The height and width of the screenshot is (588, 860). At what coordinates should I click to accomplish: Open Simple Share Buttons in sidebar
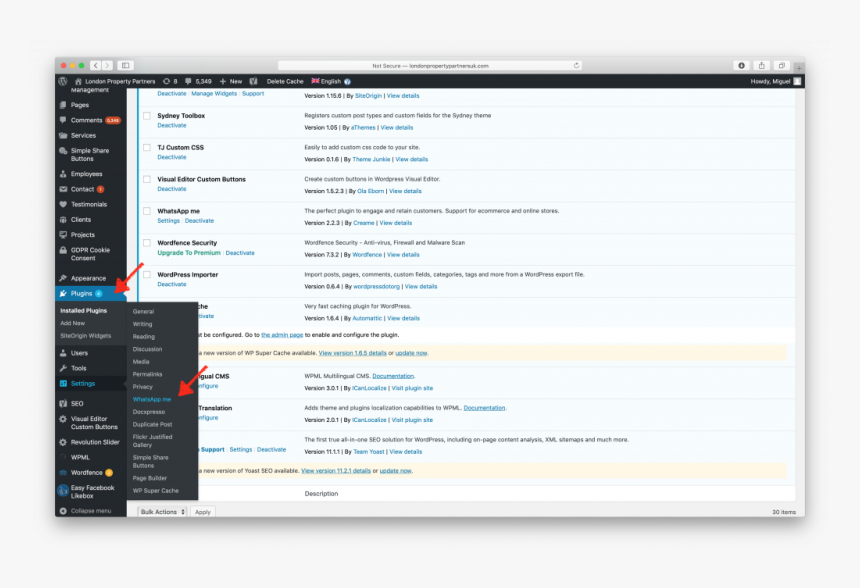click(90, 155)
